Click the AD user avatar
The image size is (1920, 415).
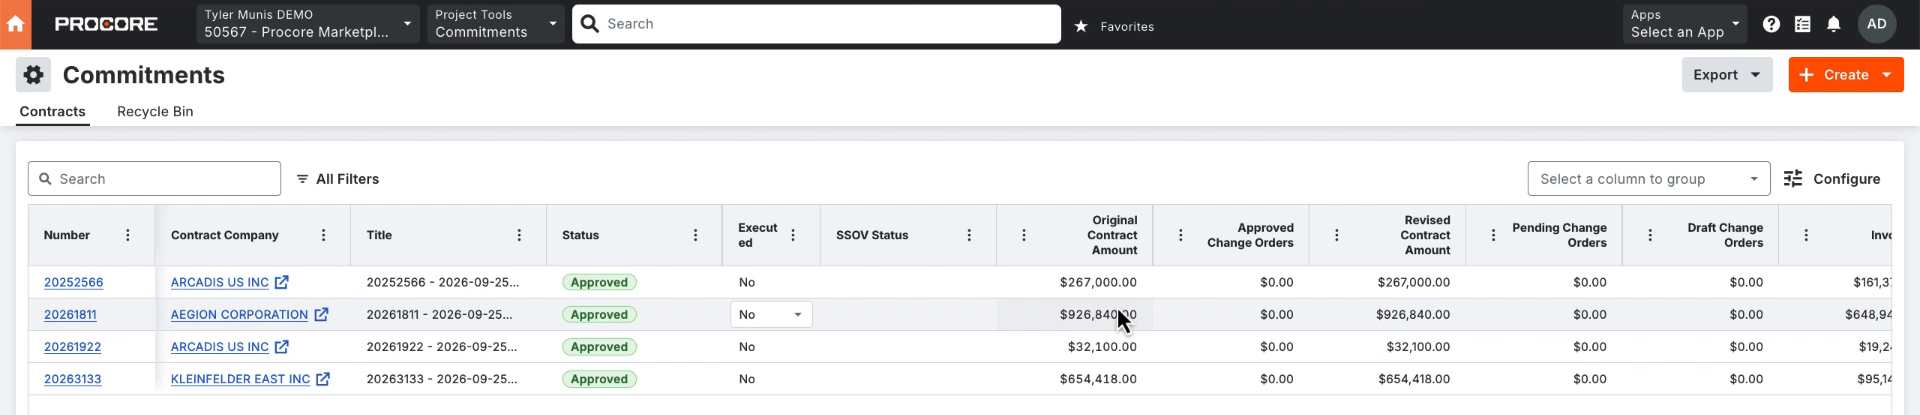coord(1876,24)
